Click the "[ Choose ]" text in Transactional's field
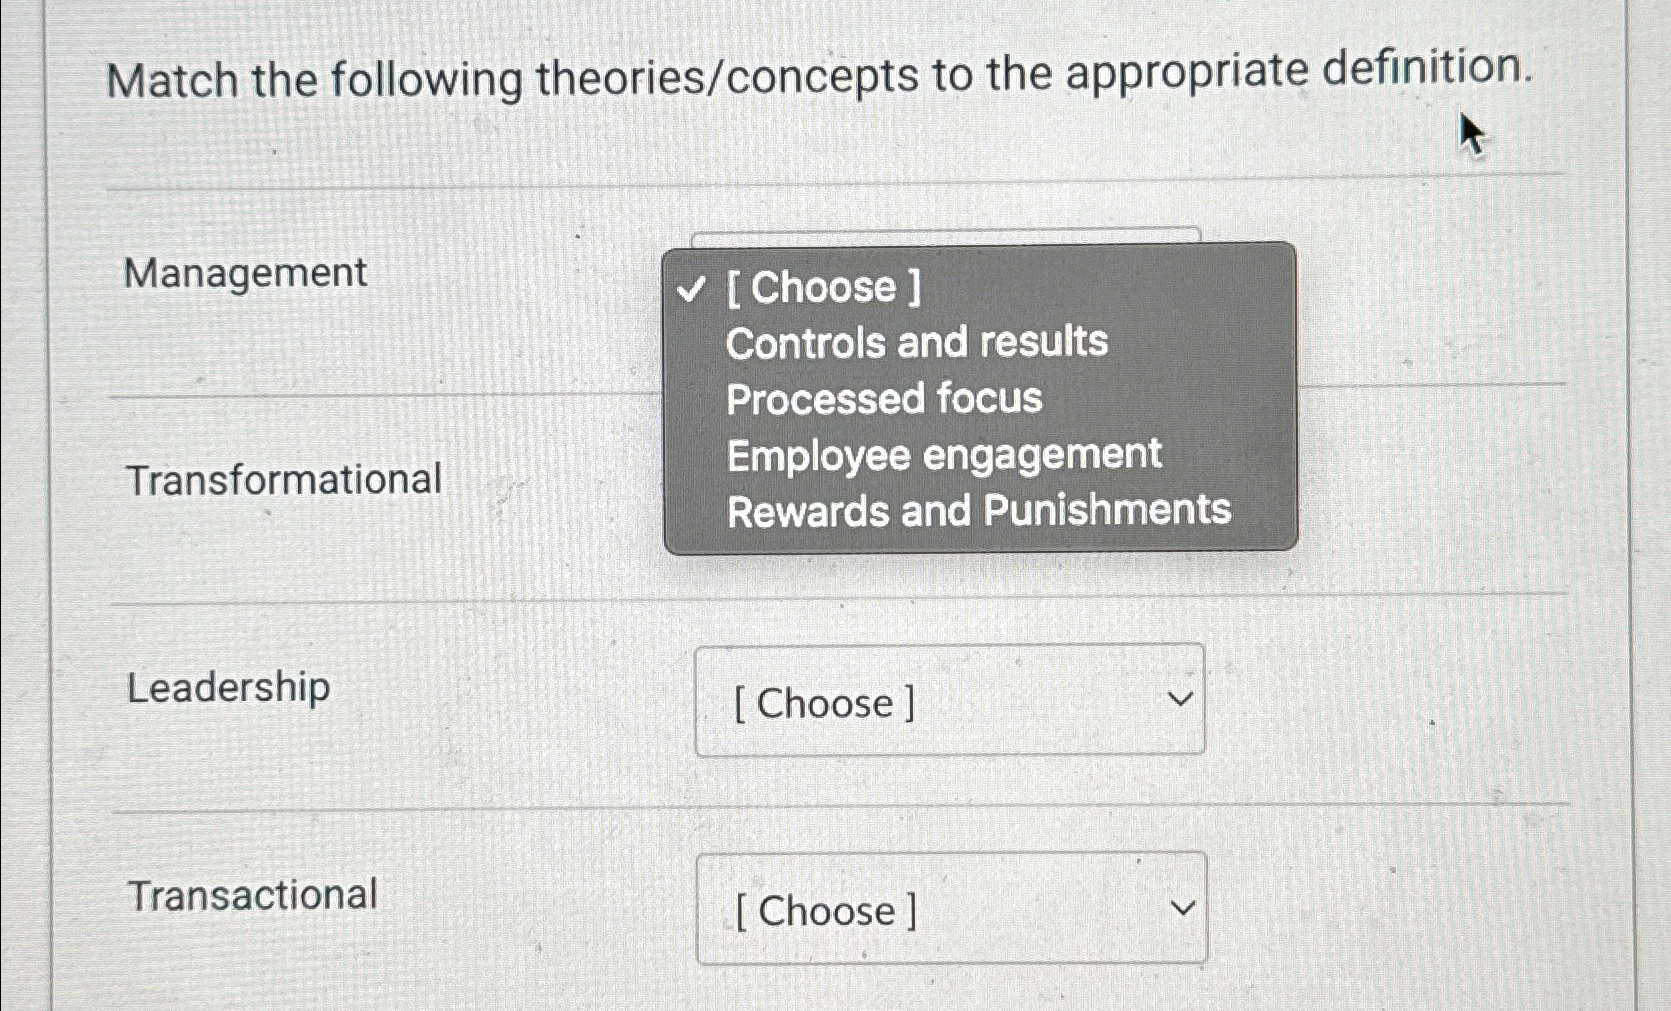The height and width of the screenshot is (1011, 1671). coord(824,910)
